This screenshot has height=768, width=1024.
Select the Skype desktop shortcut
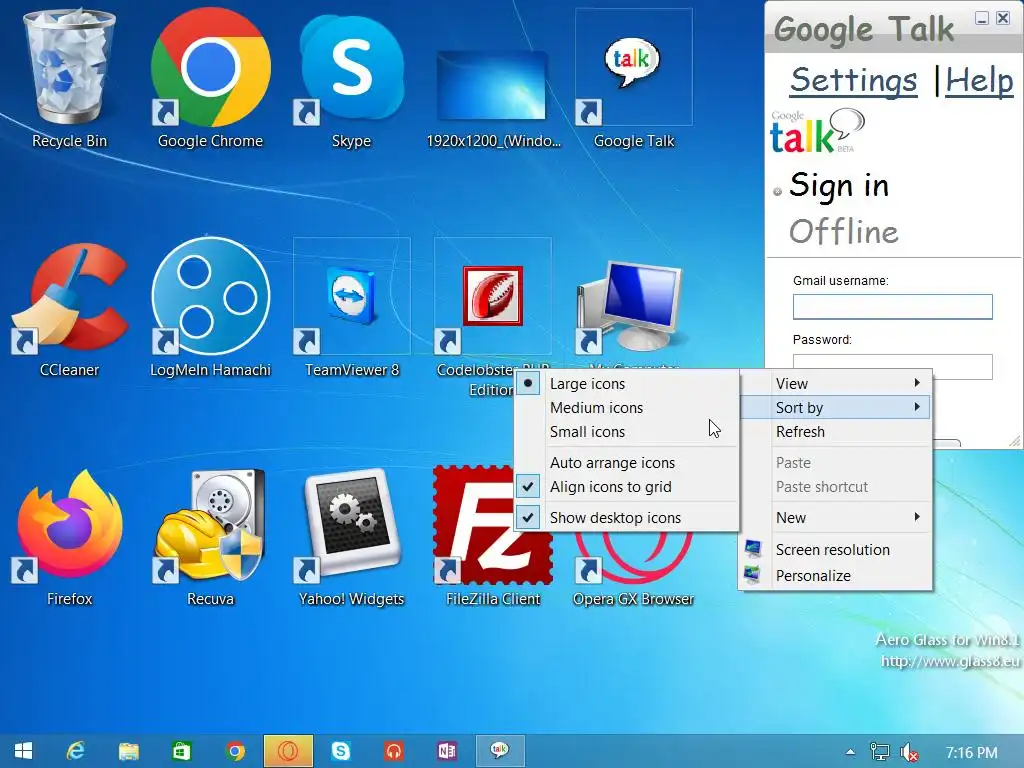pos(351,78)
